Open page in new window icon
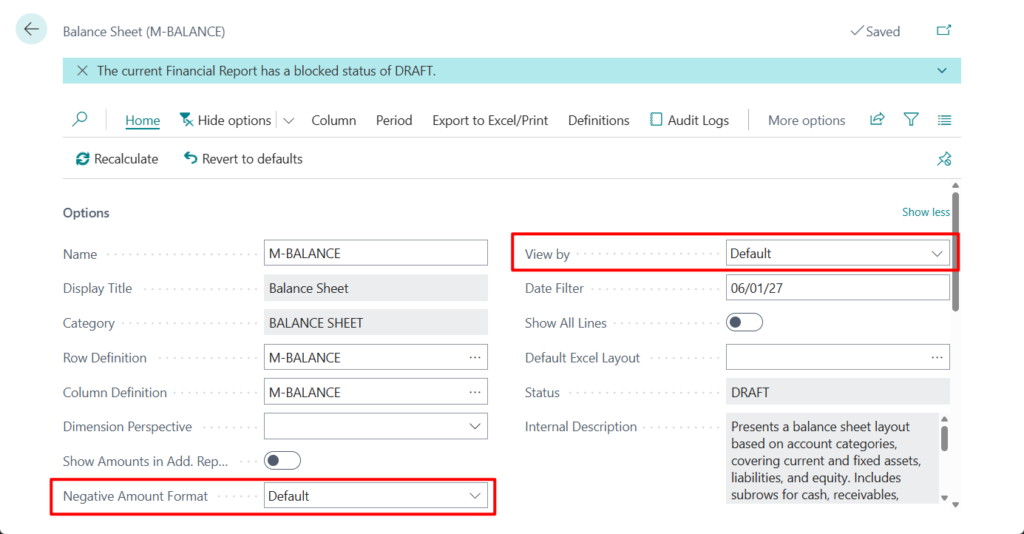Viewport: 1024px width, 534px height. click(943, 31)
